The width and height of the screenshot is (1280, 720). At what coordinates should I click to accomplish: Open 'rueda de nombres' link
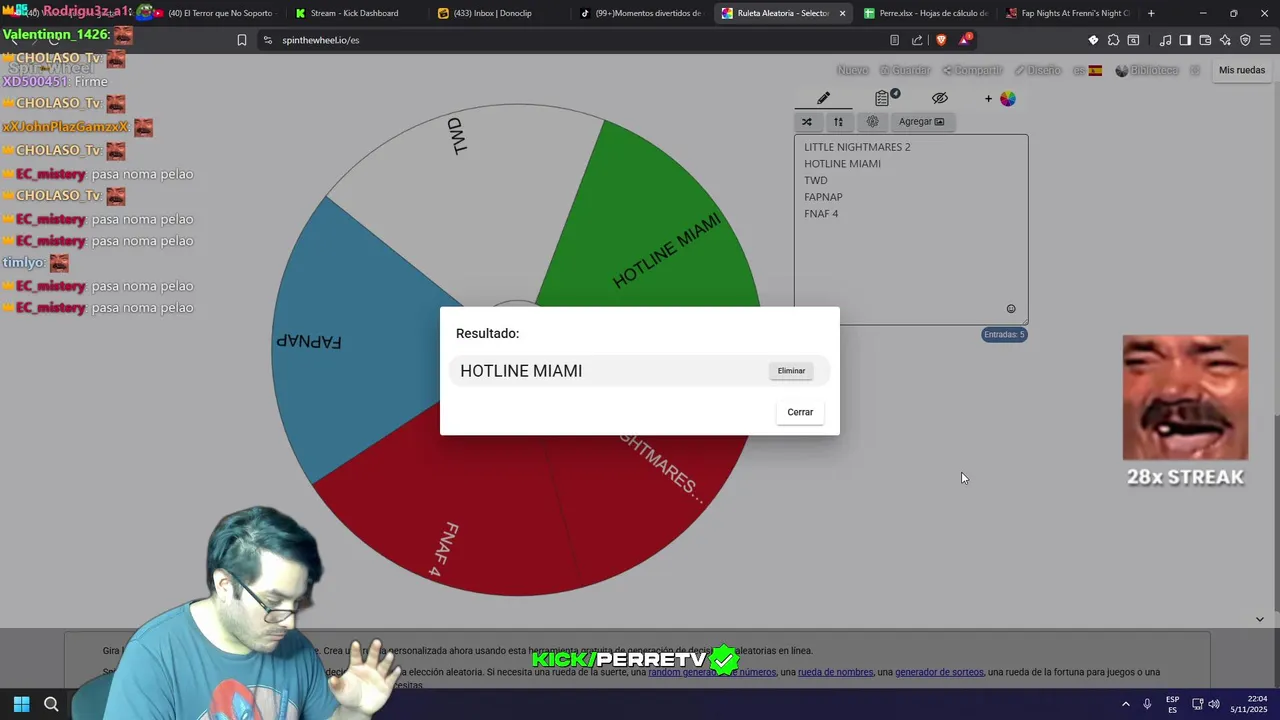835,672
